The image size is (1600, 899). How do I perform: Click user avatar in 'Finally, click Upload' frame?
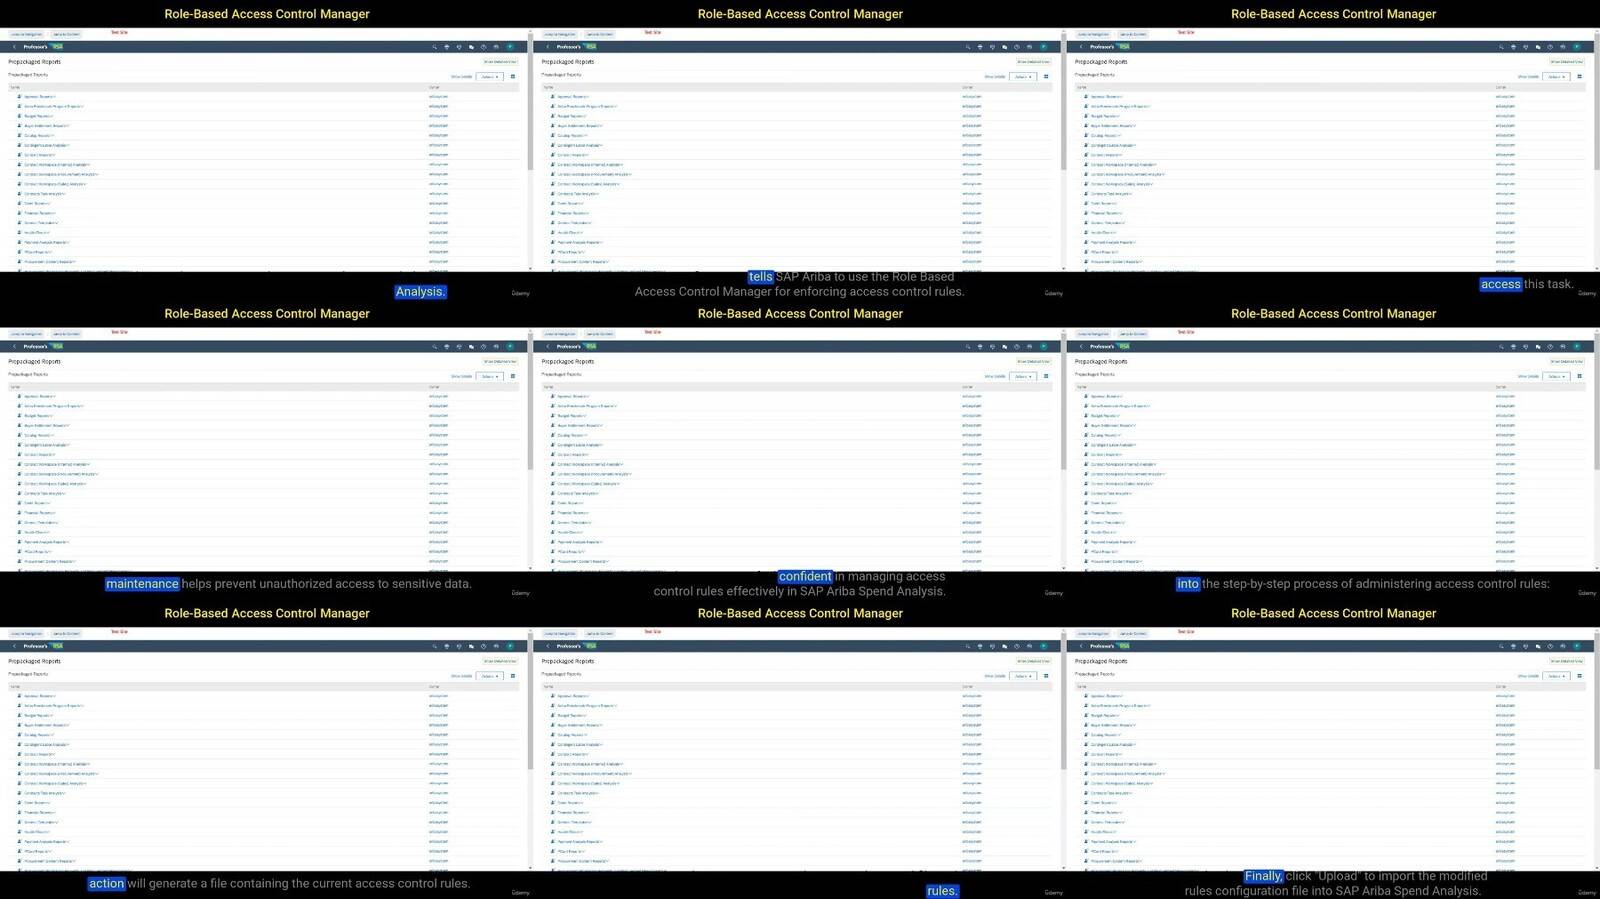point(1577,646)
